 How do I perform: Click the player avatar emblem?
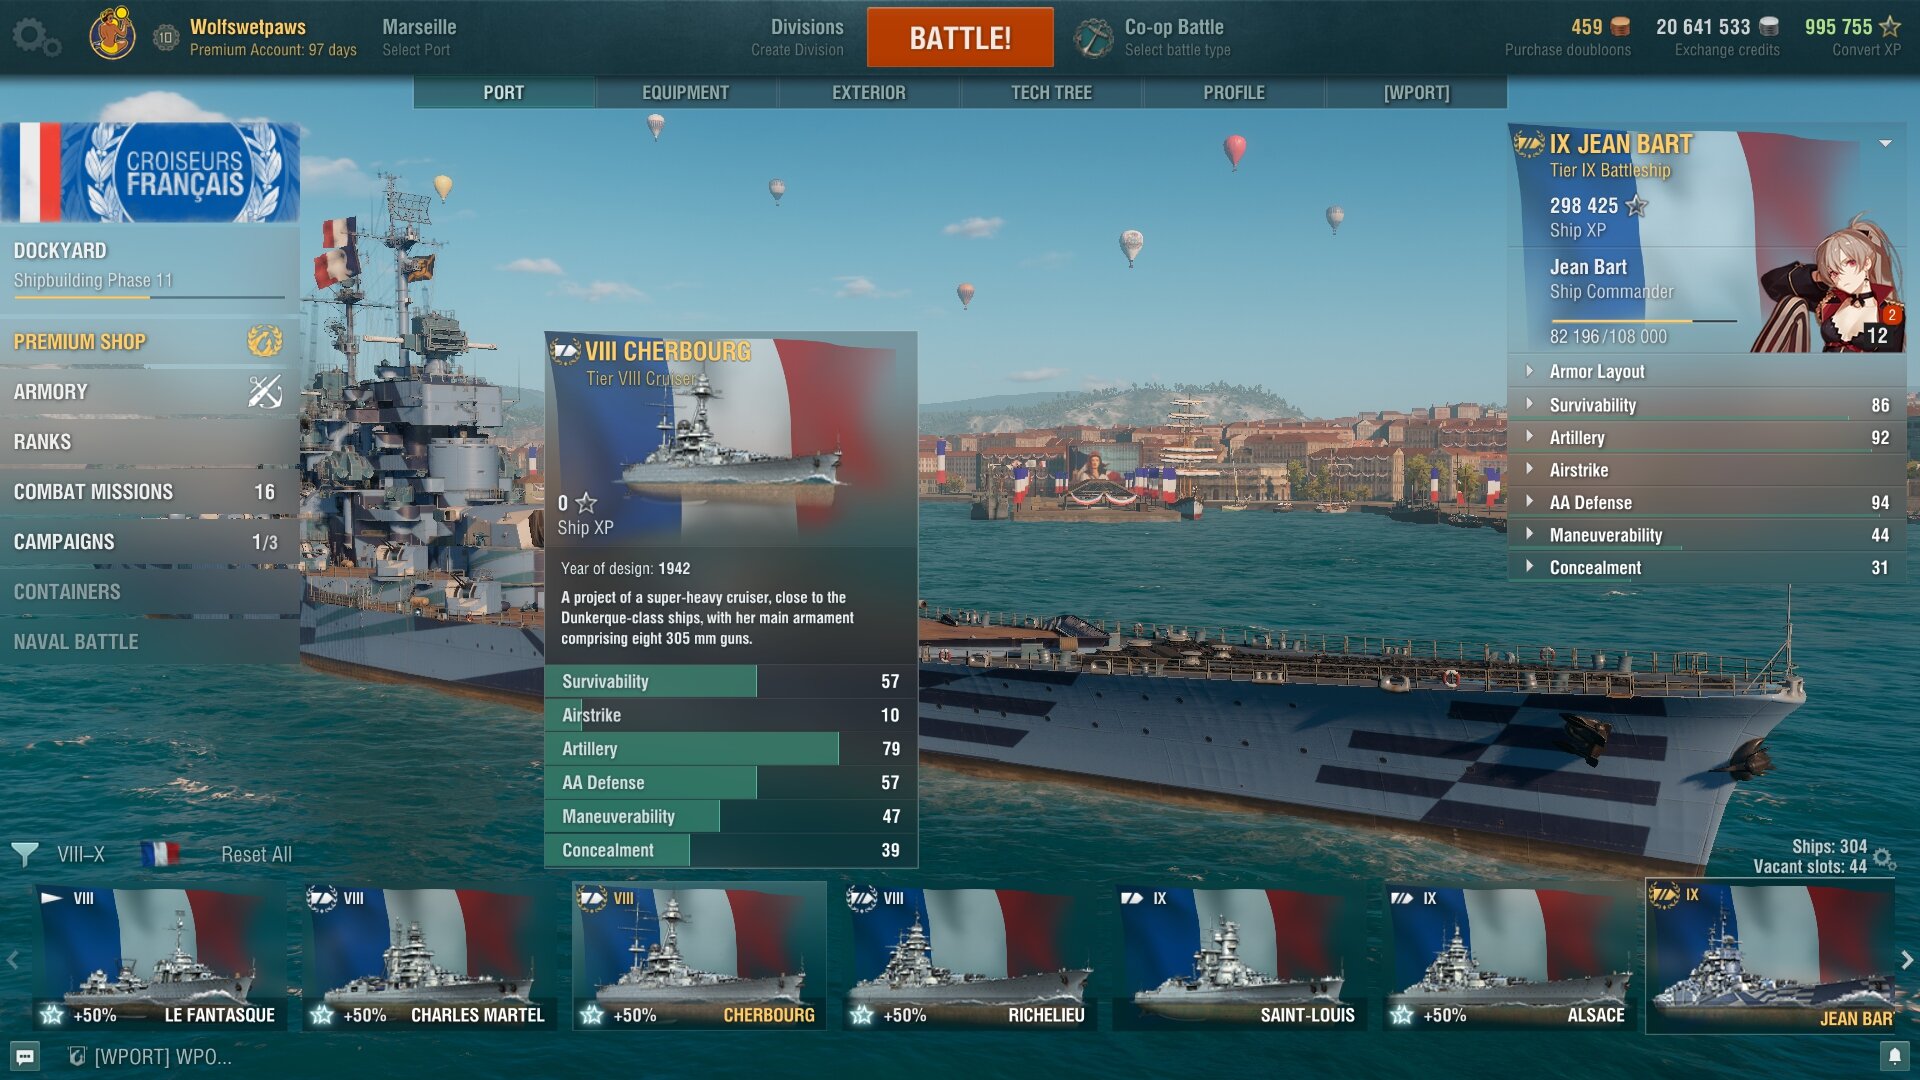[x=112, y=35]
